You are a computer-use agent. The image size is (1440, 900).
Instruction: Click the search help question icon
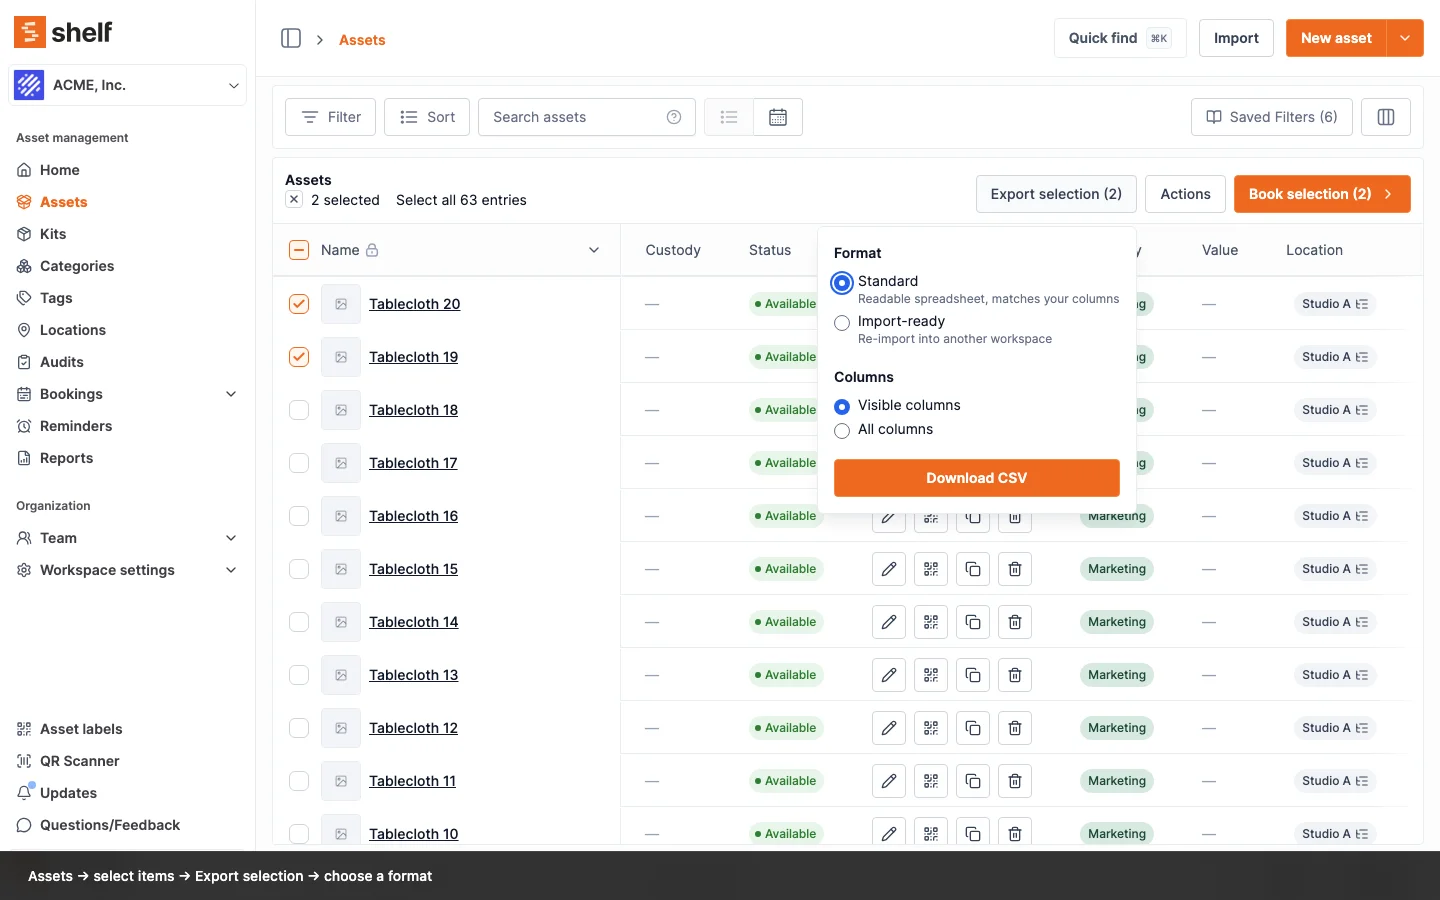click(x=674, y=117)
